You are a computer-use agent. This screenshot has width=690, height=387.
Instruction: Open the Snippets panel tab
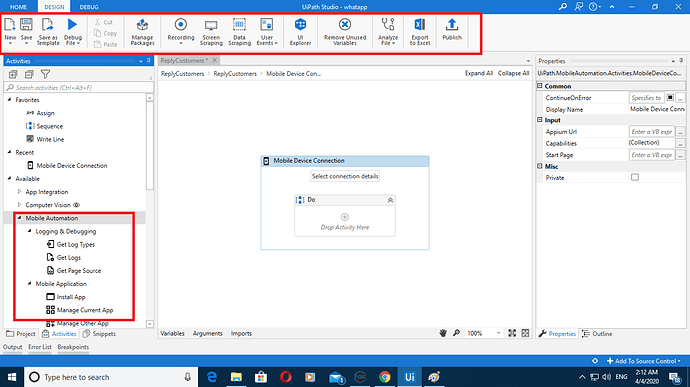(x=99, y=334)
